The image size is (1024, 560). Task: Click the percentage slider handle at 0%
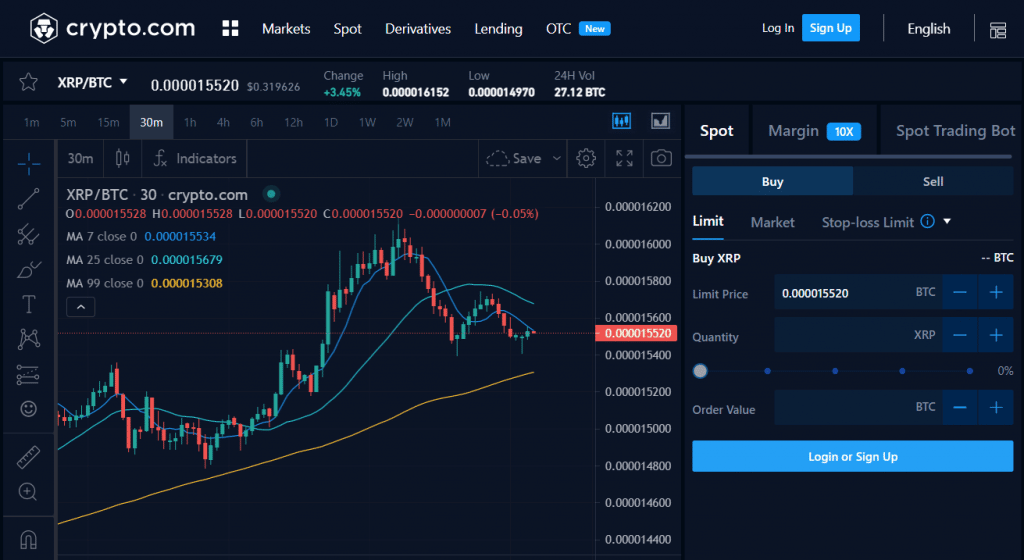(x=700, y=371)
